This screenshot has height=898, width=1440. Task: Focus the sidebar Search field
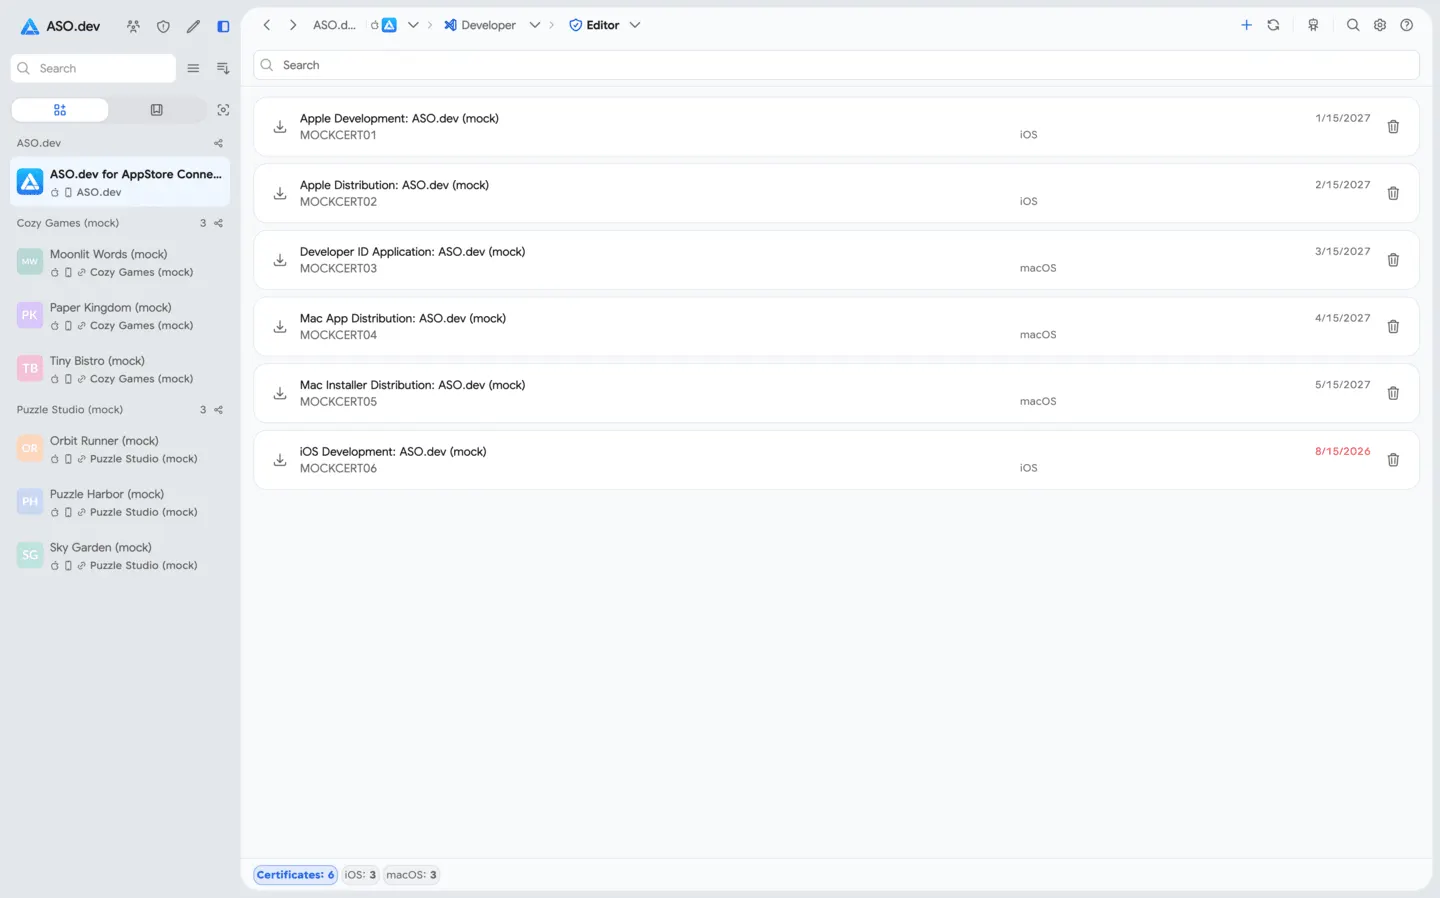93,68
